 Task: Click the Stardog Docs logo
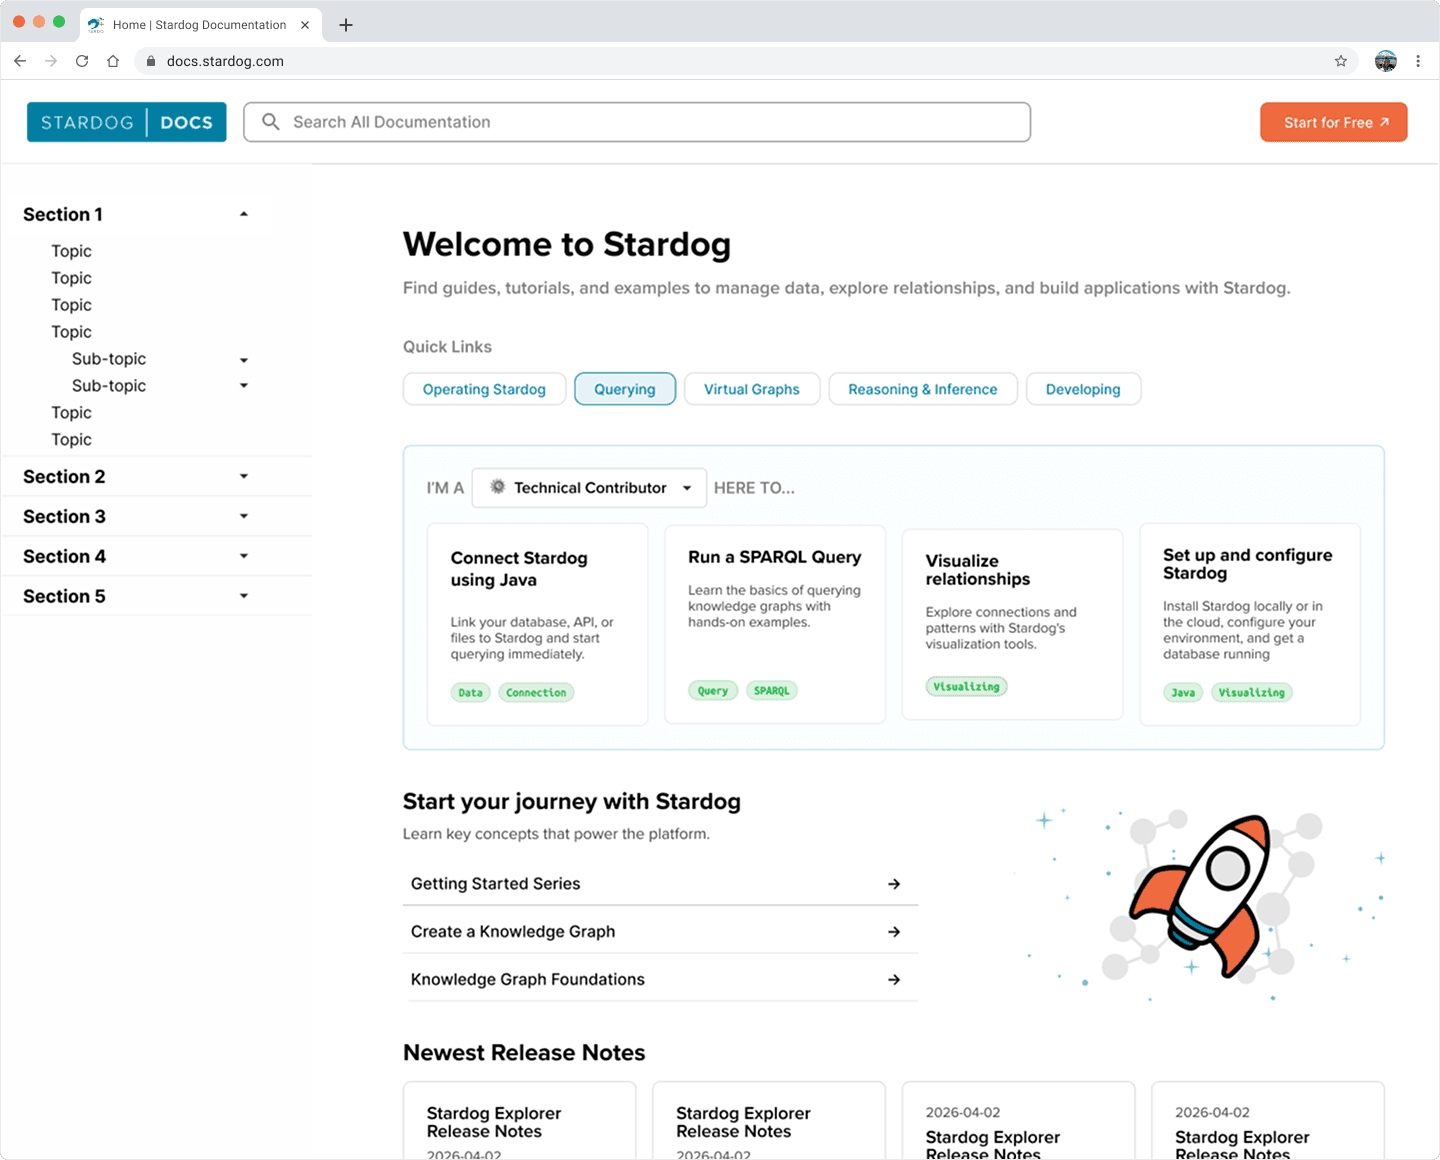[x=127, y=122]
